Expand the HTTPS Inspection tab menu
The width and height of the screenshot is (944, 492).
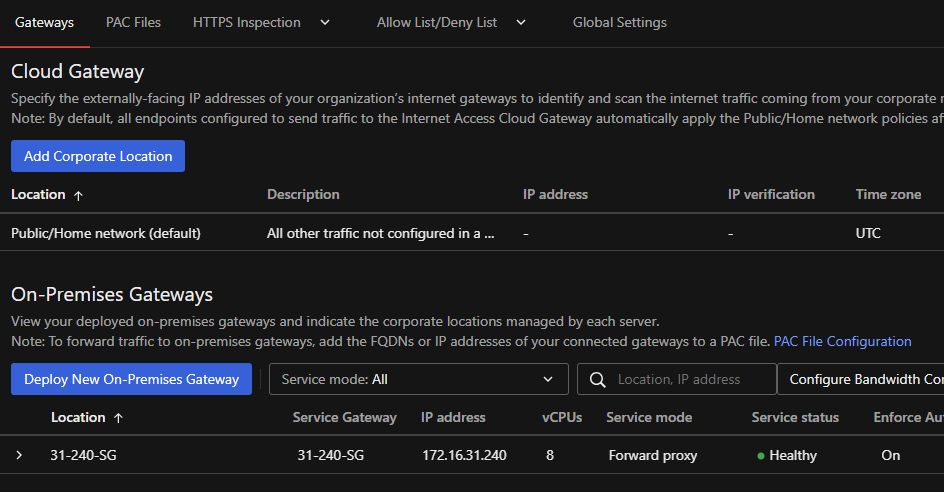coord(325,22)
